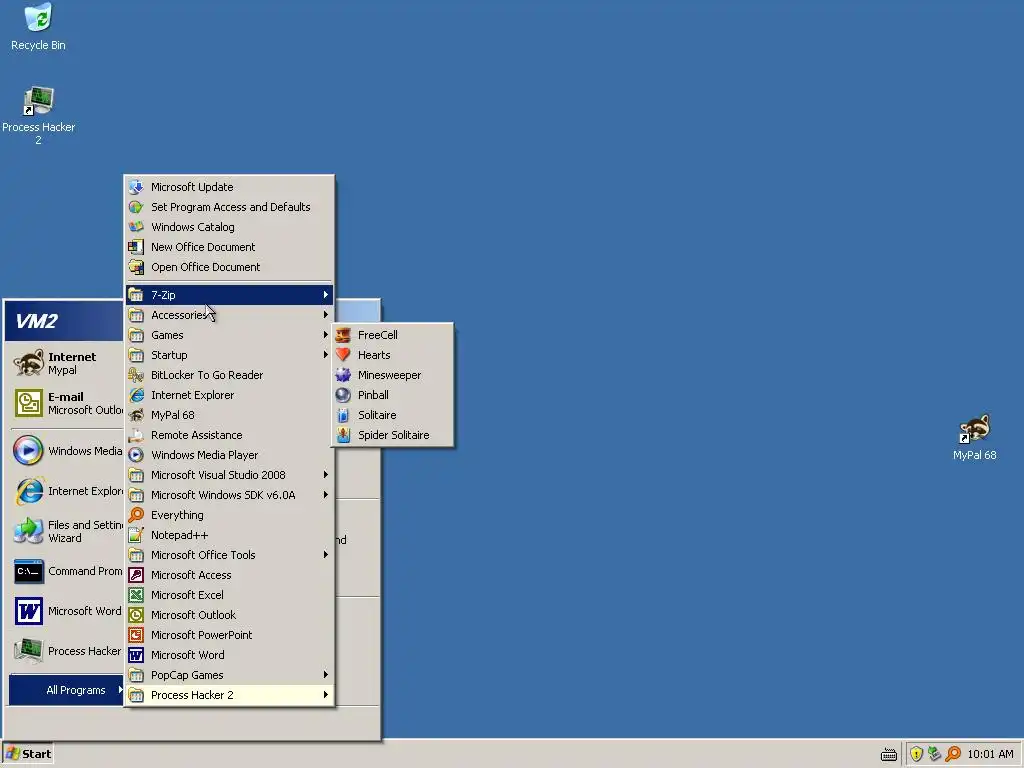Open Windows Media in the recent programs list
This screenshot has height=768, width=1024.
[x=67, y=451]
